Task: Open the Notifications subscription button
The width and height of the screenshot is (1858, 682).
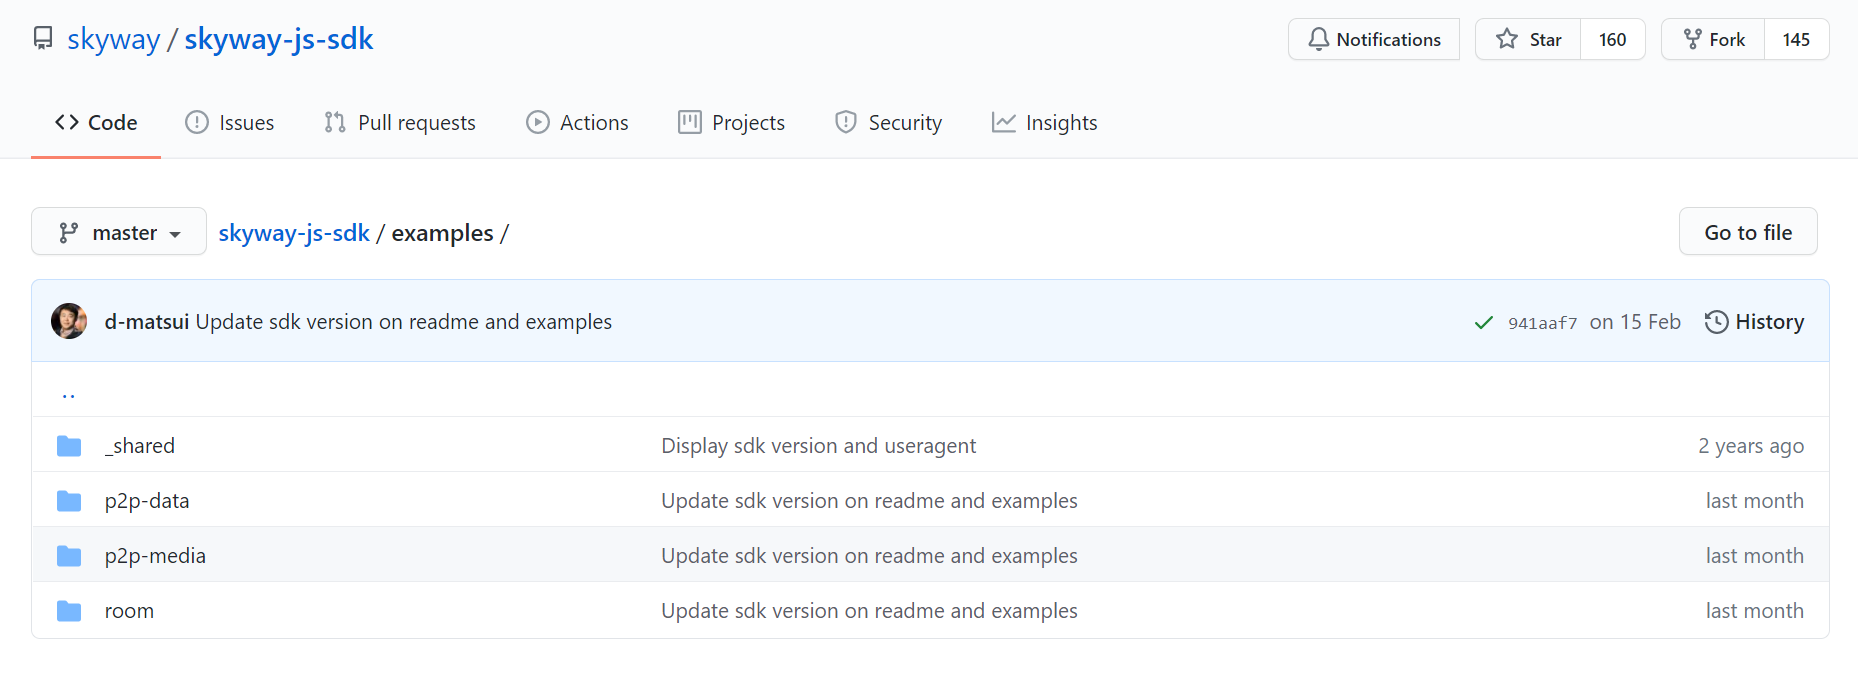Action: (x=1373, y=40)
